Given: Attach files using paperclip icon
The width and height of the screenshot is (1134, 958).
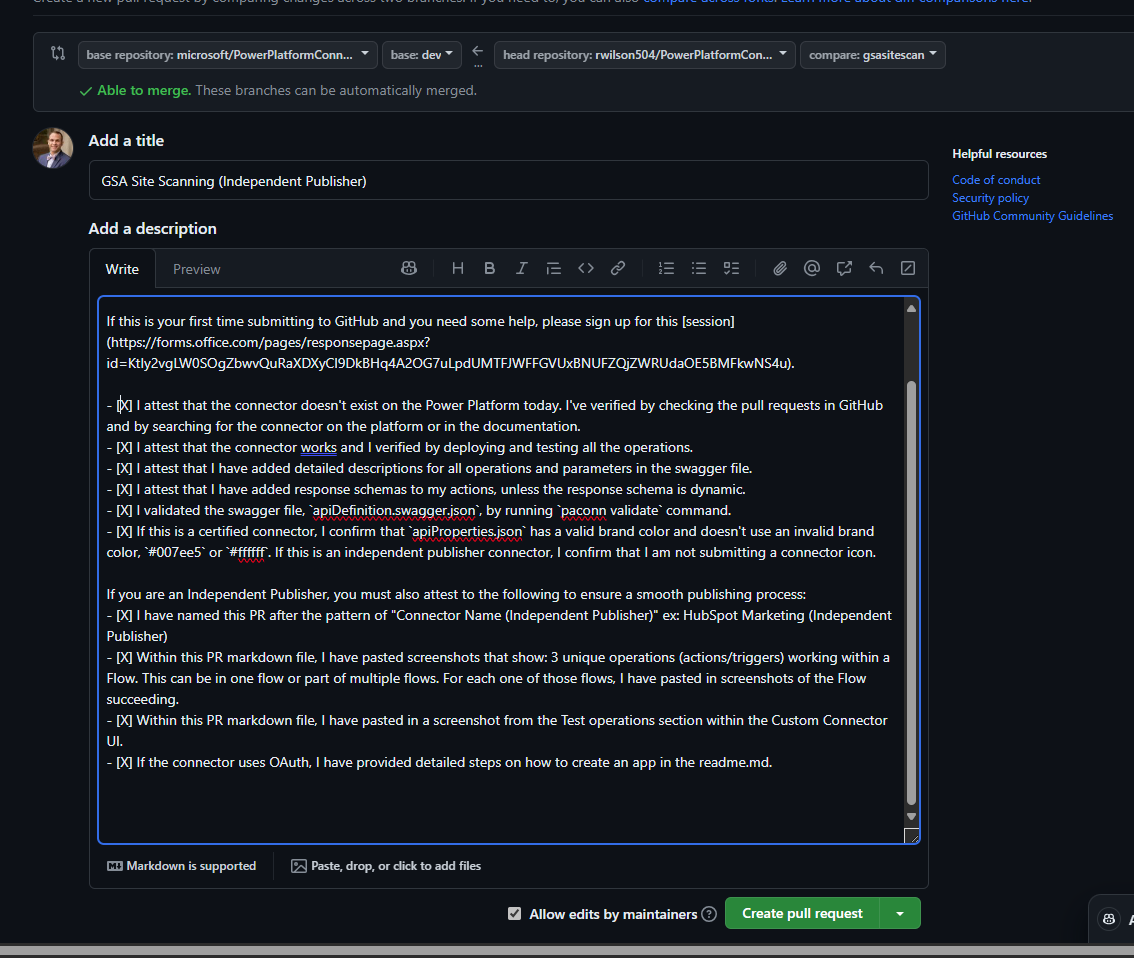Looking at the screenshot, I should click(x=780, y=268).
